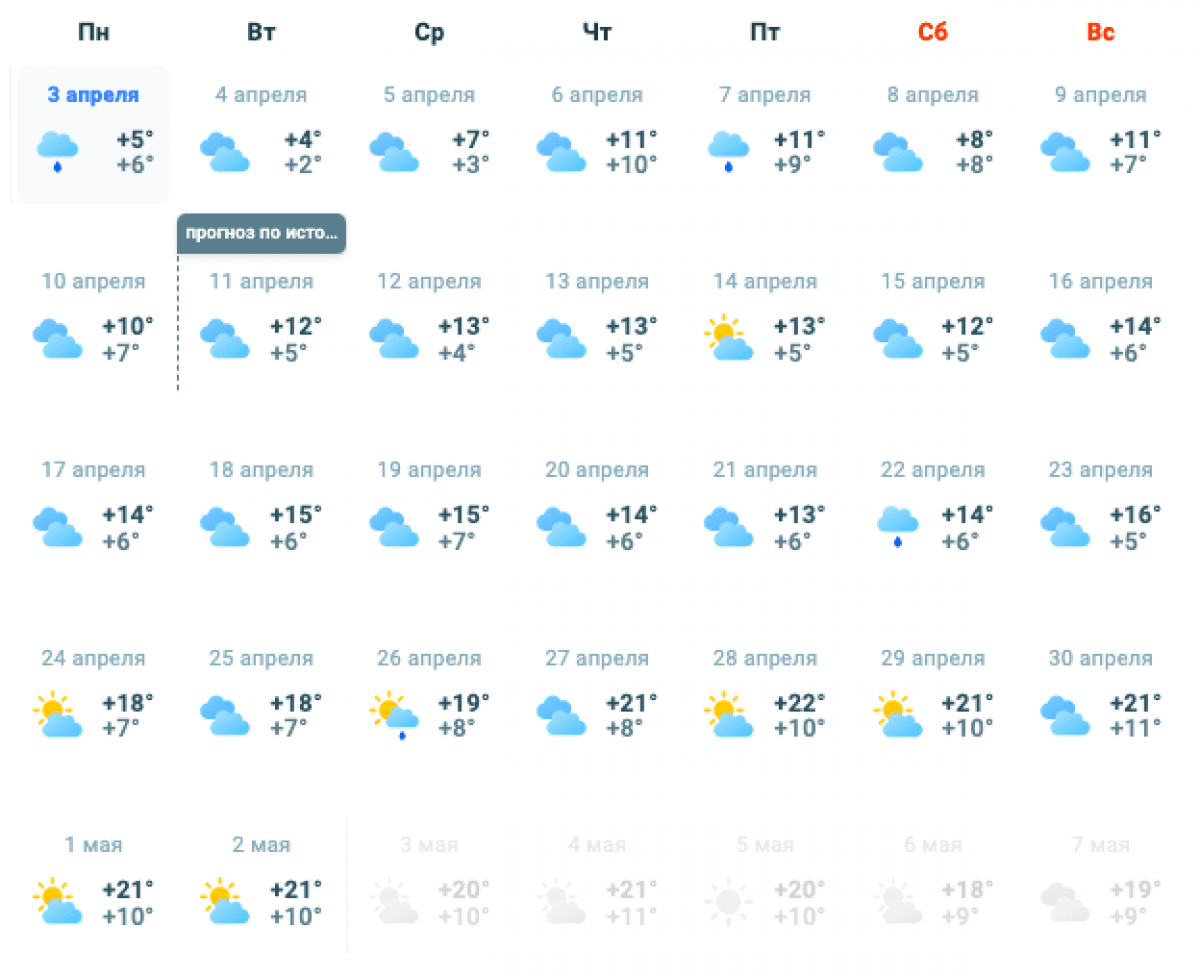Click the rain cloud icon on 7 апреля

[728, 151]
